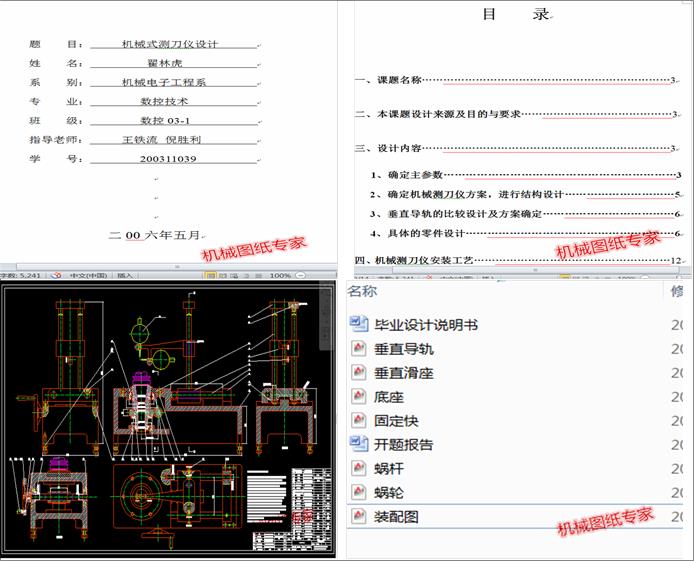Click contents entry 二、本课题设计来源及目的与要求

(x=517, y=114)
